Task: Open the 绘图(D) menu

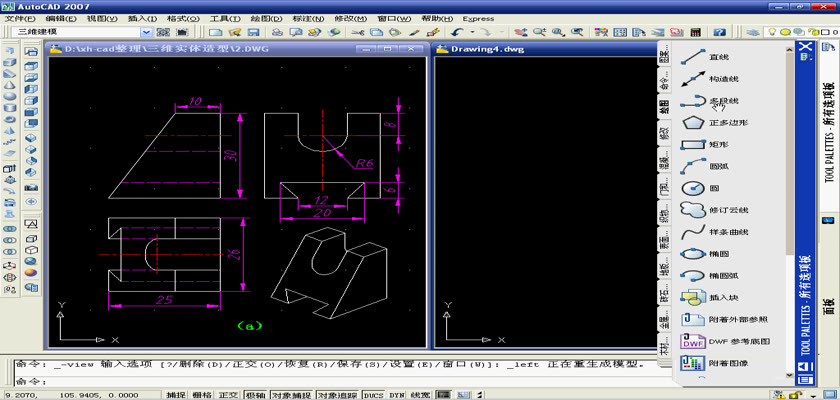Action: (266, 19)
